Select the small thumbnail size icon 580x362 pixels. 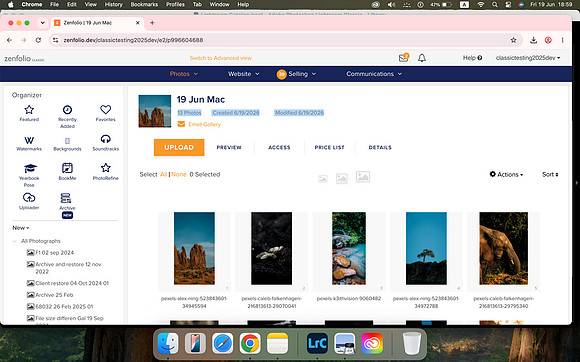coord(323,179)
